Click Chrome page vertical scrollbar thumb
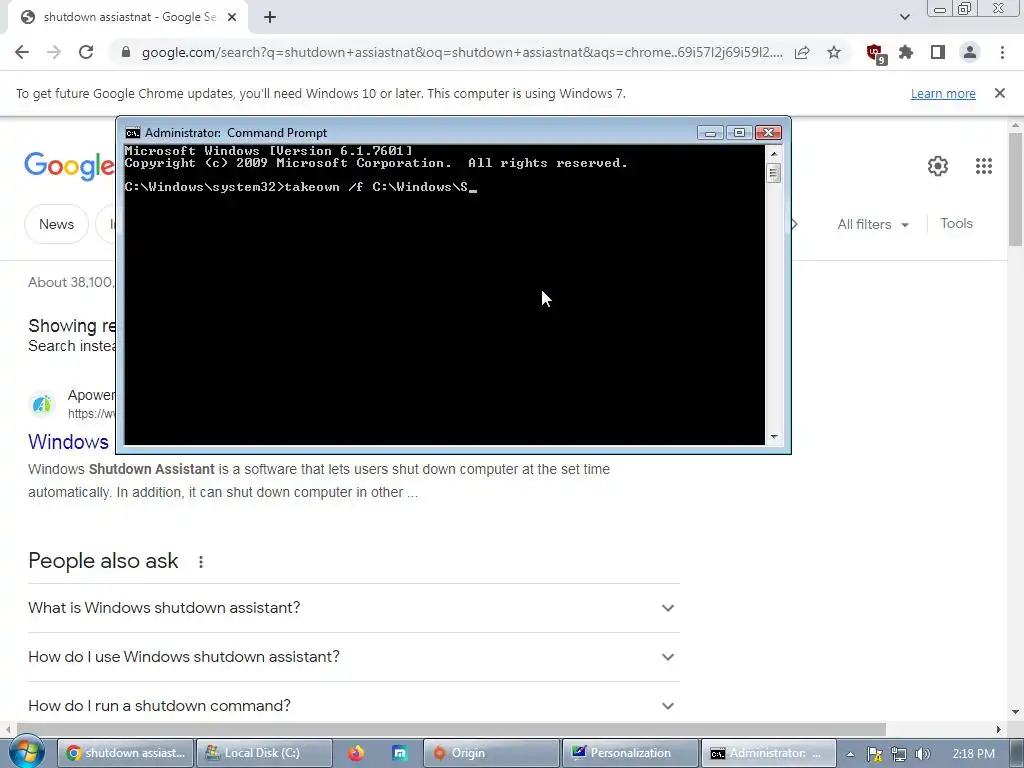Screen dimensions: 1024x768 (1015, 189)
